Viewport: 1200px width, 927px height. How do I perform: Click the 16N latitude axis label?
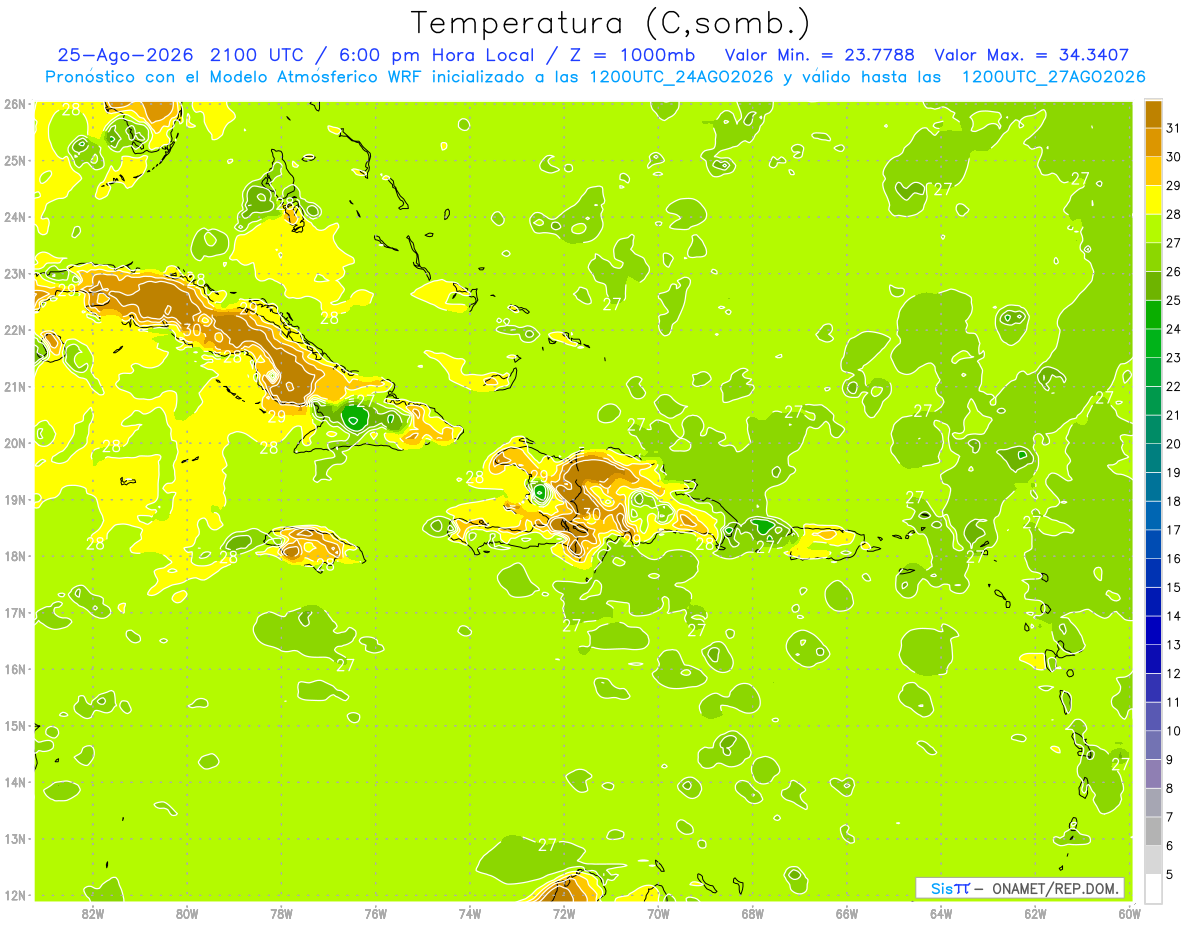click(14, 669)
